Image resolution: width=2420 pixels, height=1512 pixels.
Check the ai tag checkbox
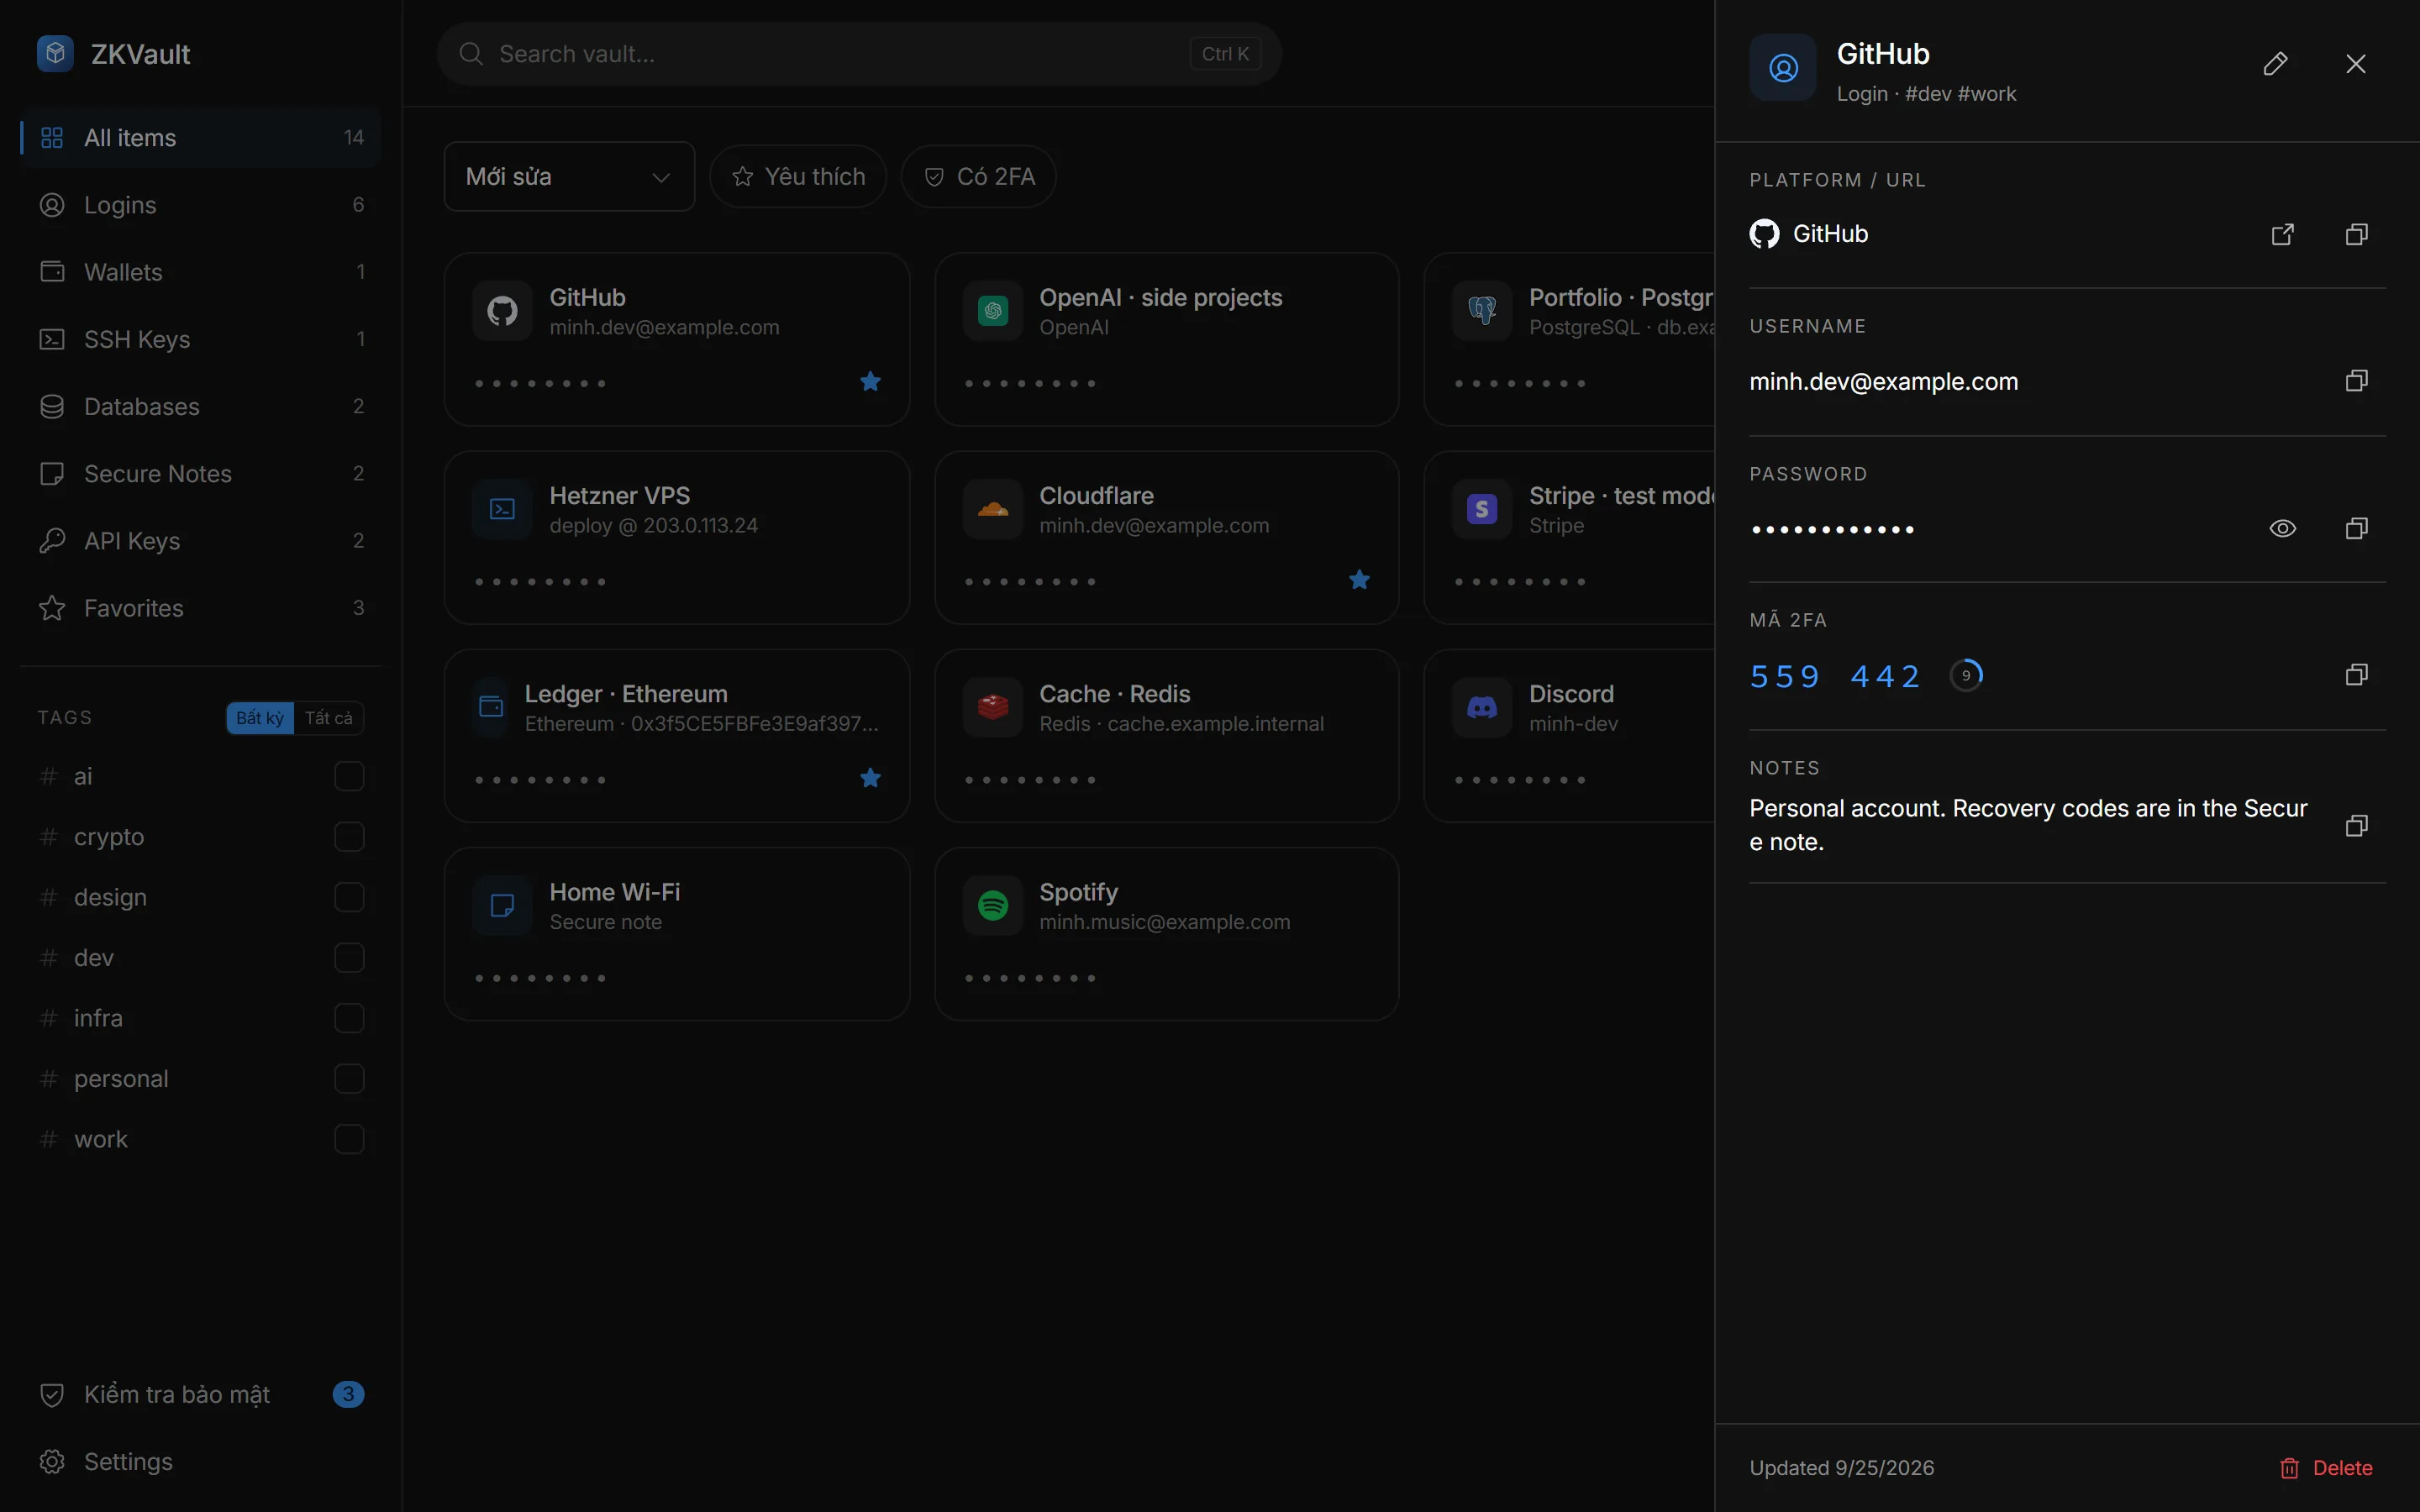point(349,776)
